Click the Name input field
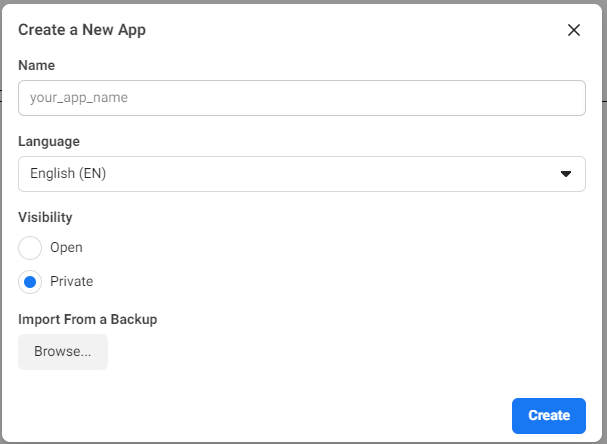Viewport: 607px width, 444px height. click(301, 98)
